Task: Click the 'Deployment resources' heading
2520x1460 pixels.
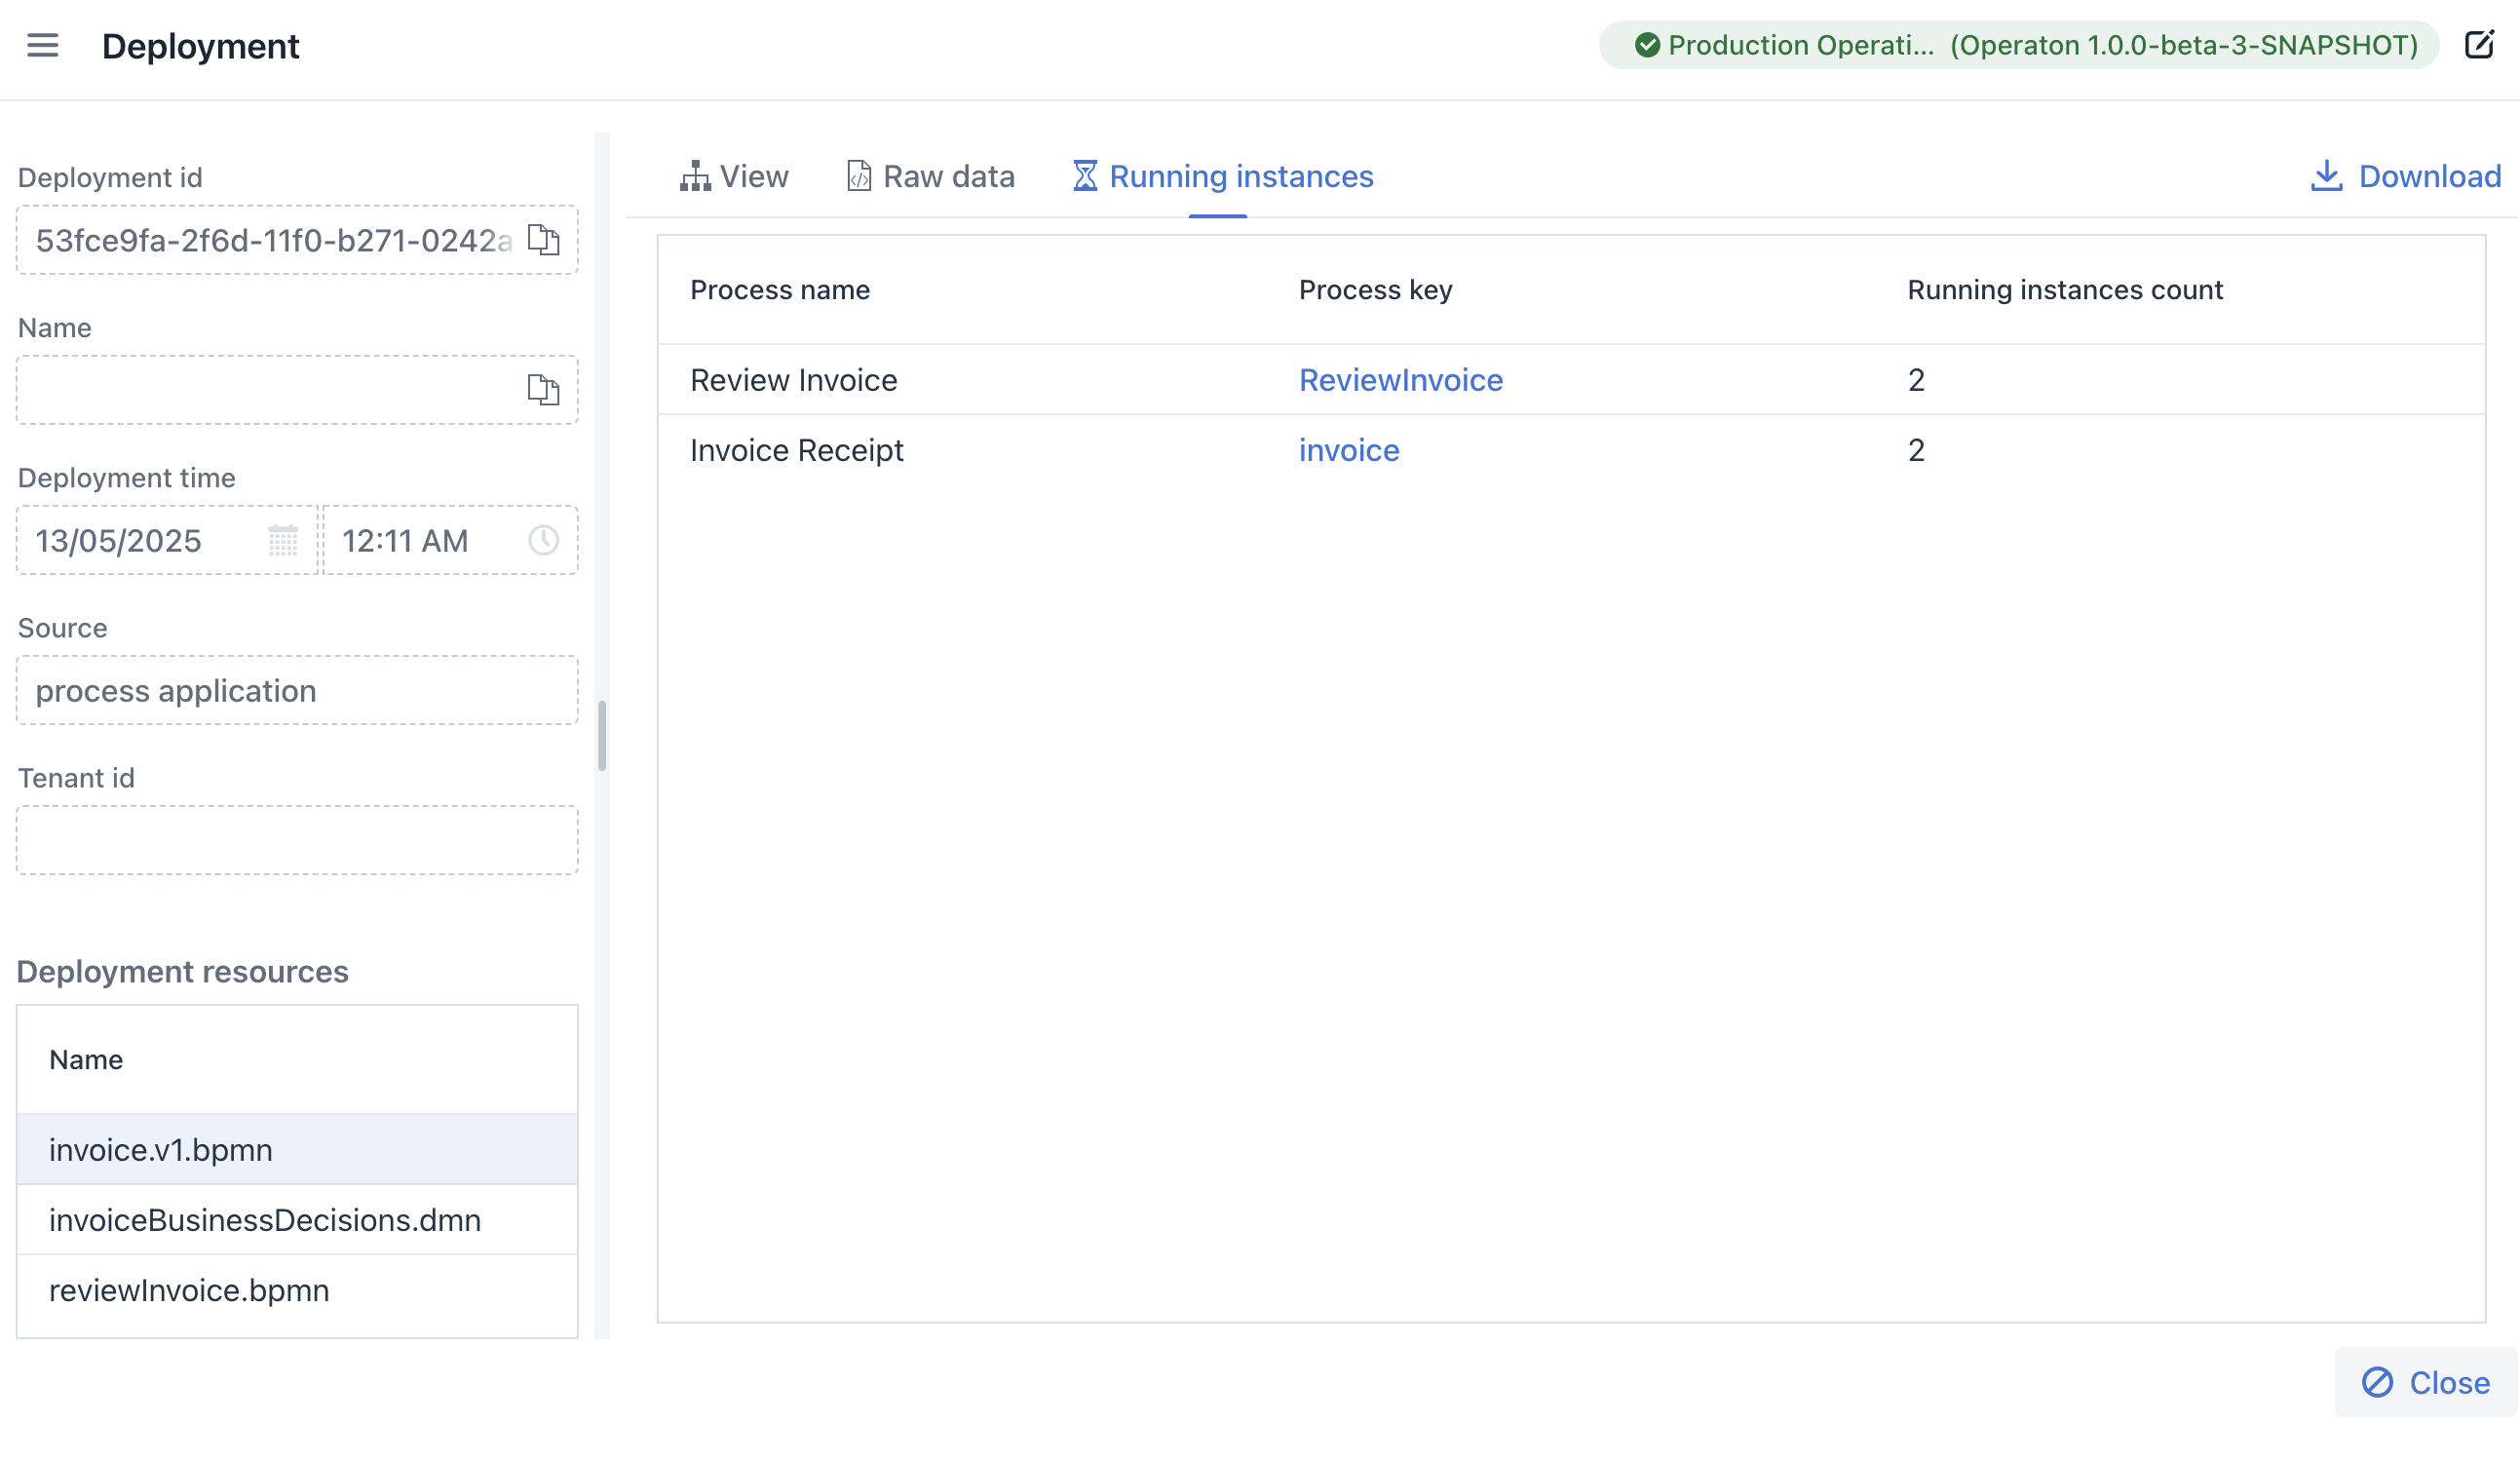Action: (182, 972)
